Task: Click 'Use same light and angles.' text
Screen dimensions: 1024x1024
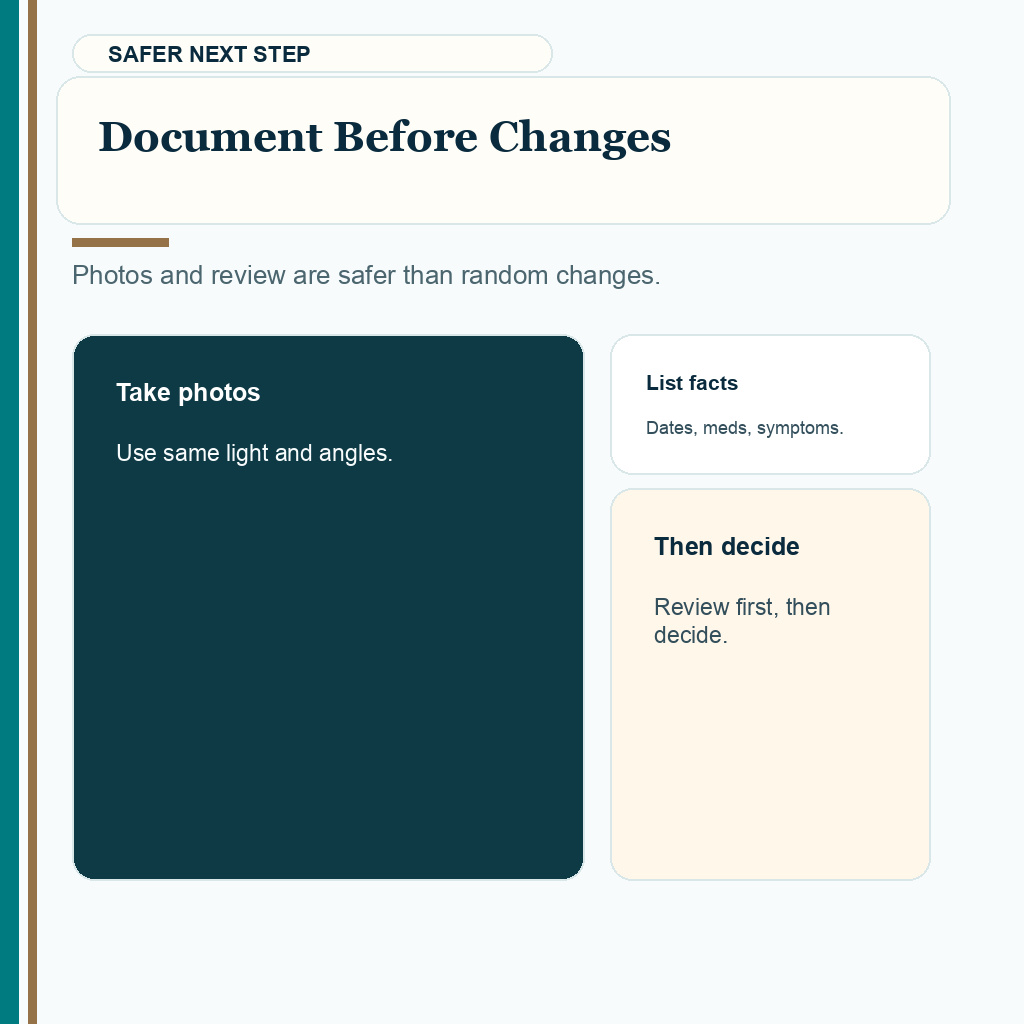Action: click(254, 453)
